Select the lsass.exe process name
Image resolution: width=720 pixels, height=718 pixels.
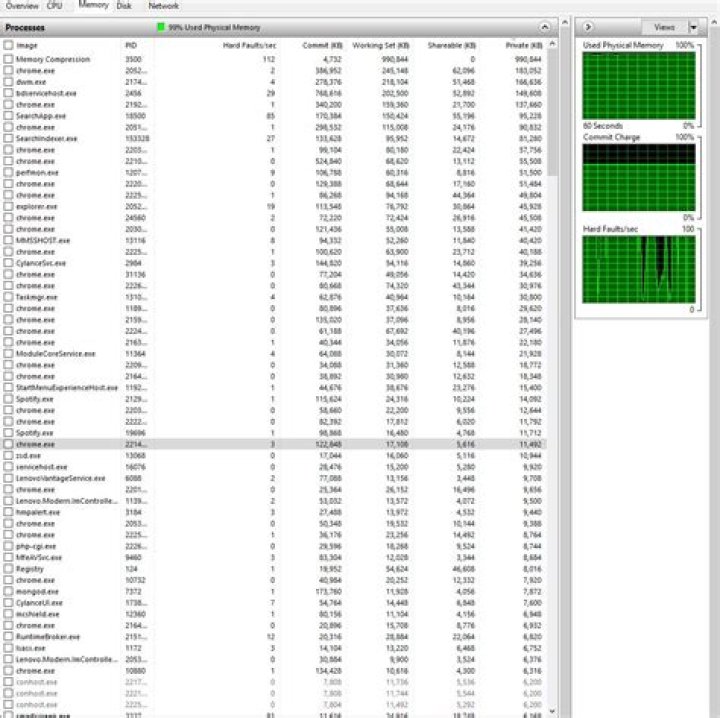[x=30, y=648]
